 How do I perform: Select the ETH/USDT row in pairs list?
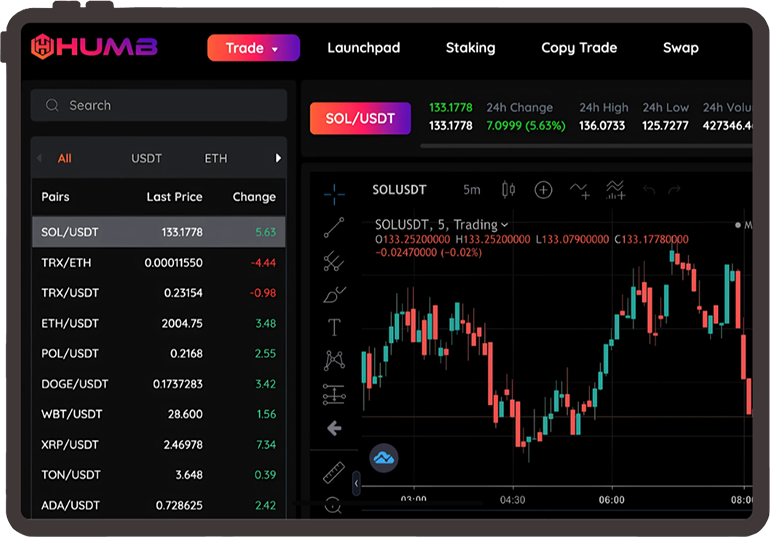tap(158, 323)
